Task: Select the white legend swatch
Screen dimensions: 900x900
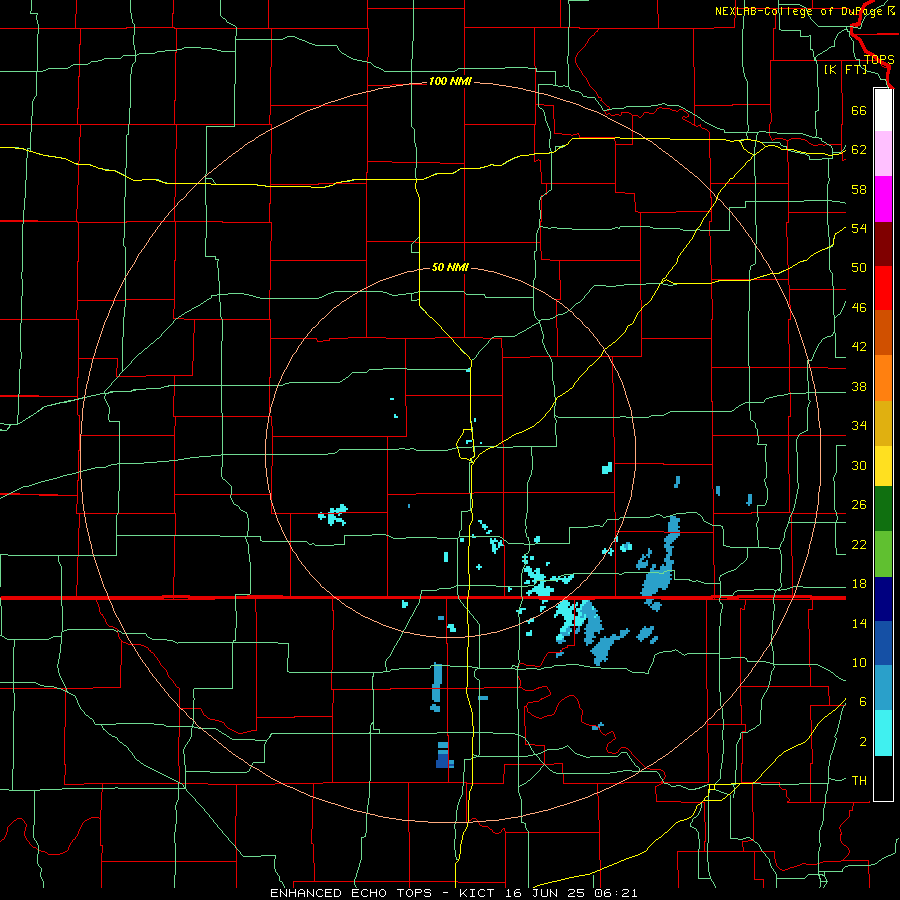Action: click(x=883, y=110)
